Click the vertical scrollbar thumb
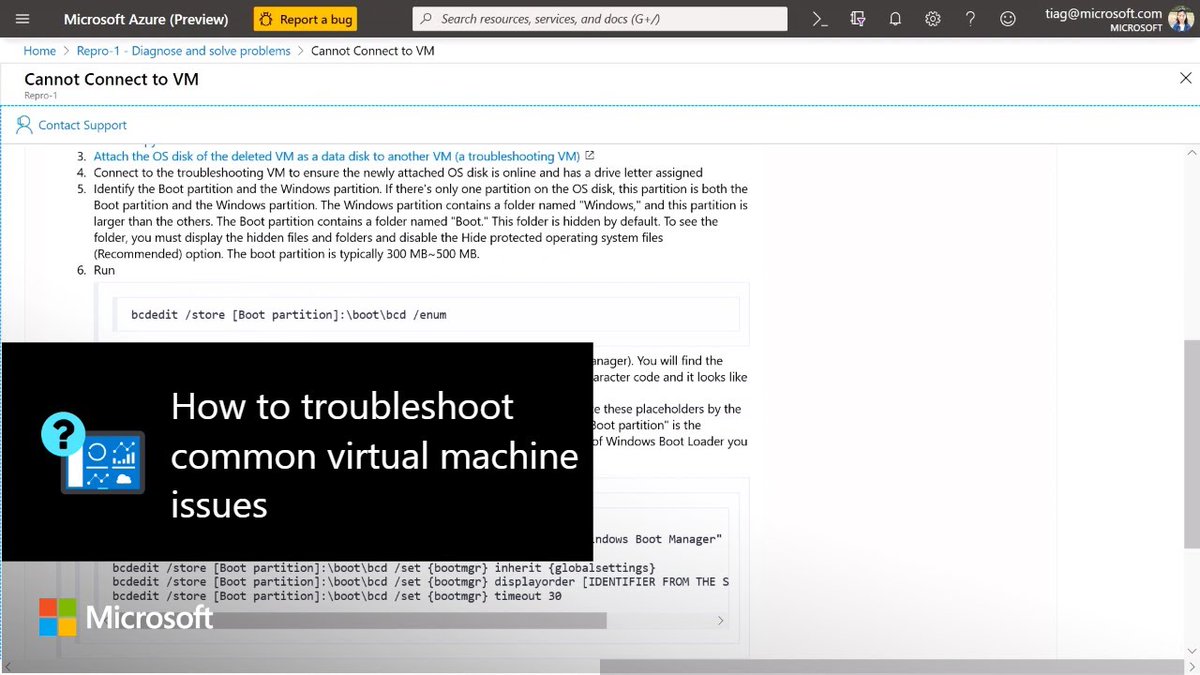This screenshot has height=675, width=1200. coord(1191,443)
